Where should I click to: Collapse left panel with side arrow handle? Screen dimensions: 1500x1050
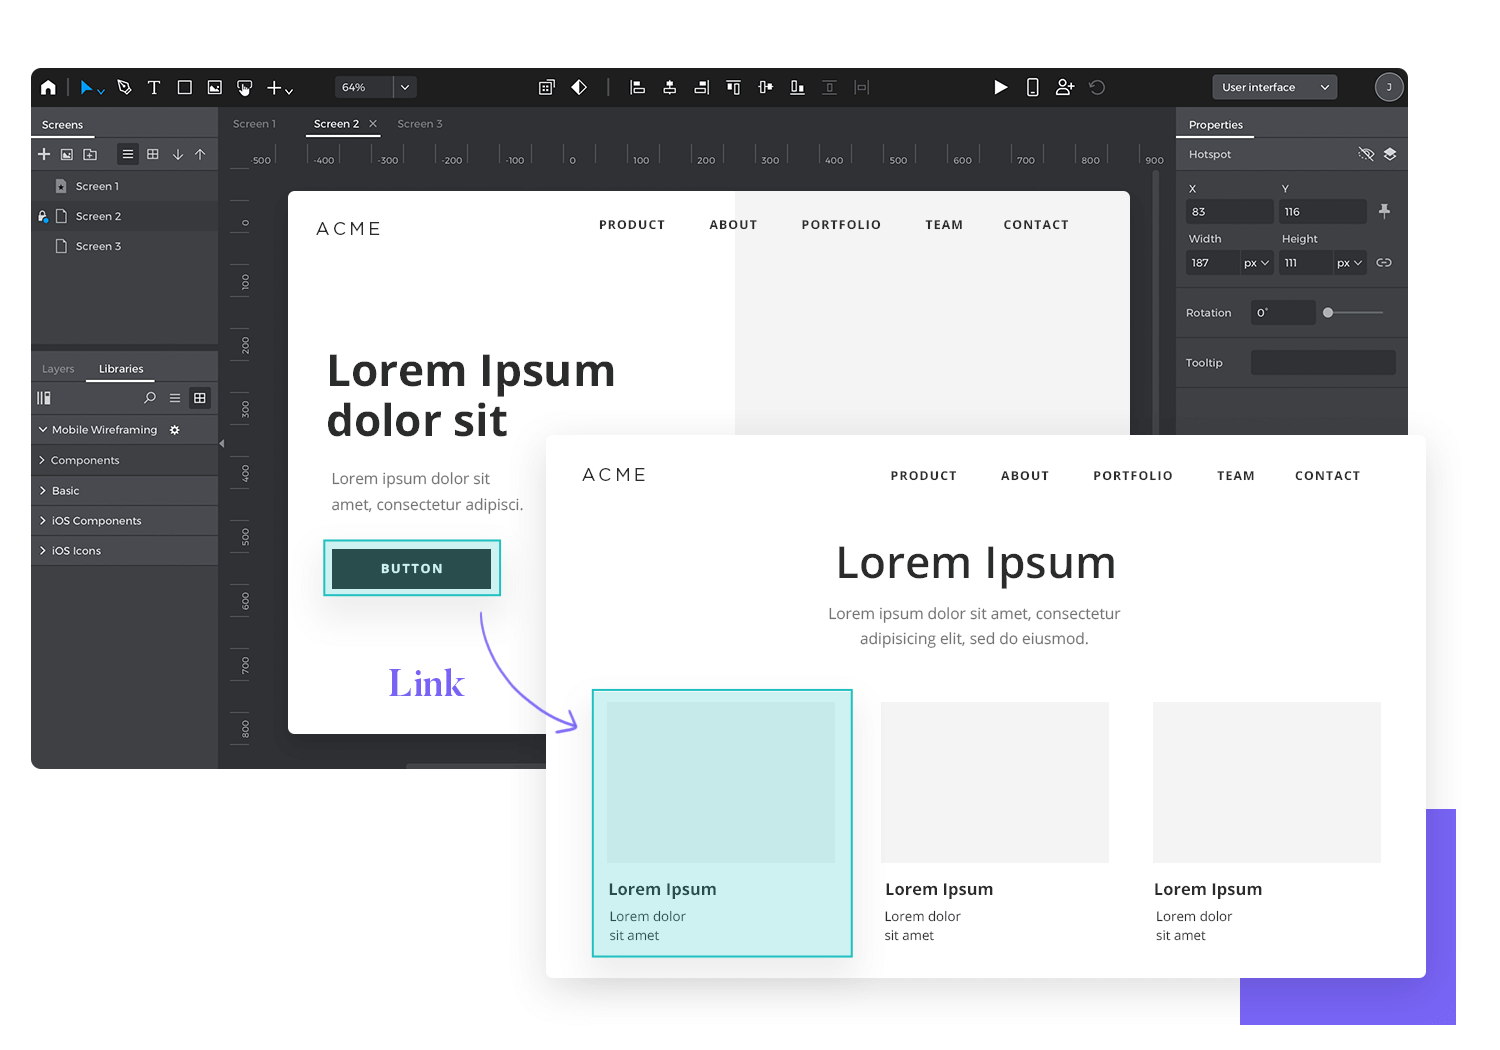[x=222, y=443]
